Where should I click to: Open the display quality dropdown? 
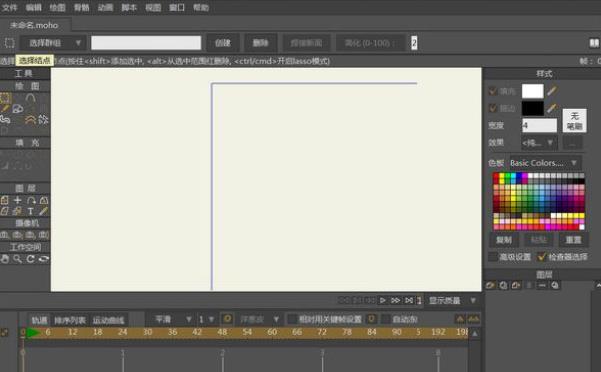453,301
